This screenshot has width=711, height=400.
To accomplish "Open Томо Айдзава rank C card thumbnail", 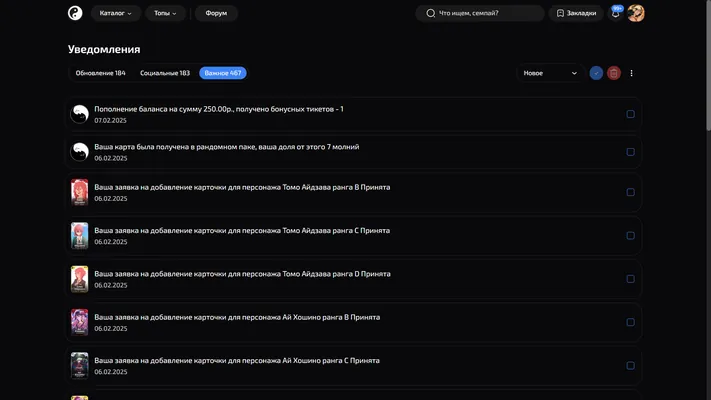I will click(x=79, y=236).
